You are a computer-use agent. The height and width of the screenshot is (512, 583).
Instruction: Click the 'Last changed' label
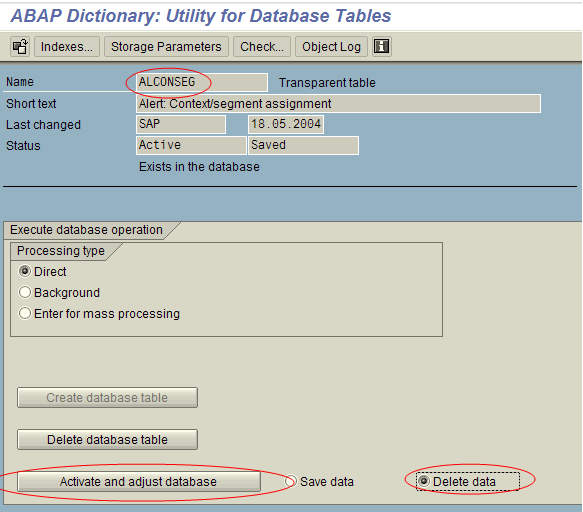pyautogui.click(x=43, y=125)
